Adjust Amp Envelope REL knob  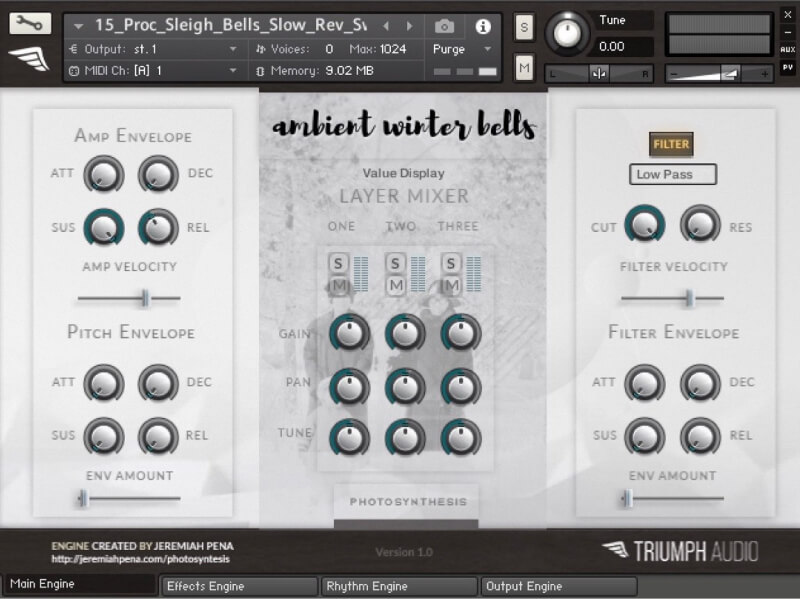tap(158, 227)
